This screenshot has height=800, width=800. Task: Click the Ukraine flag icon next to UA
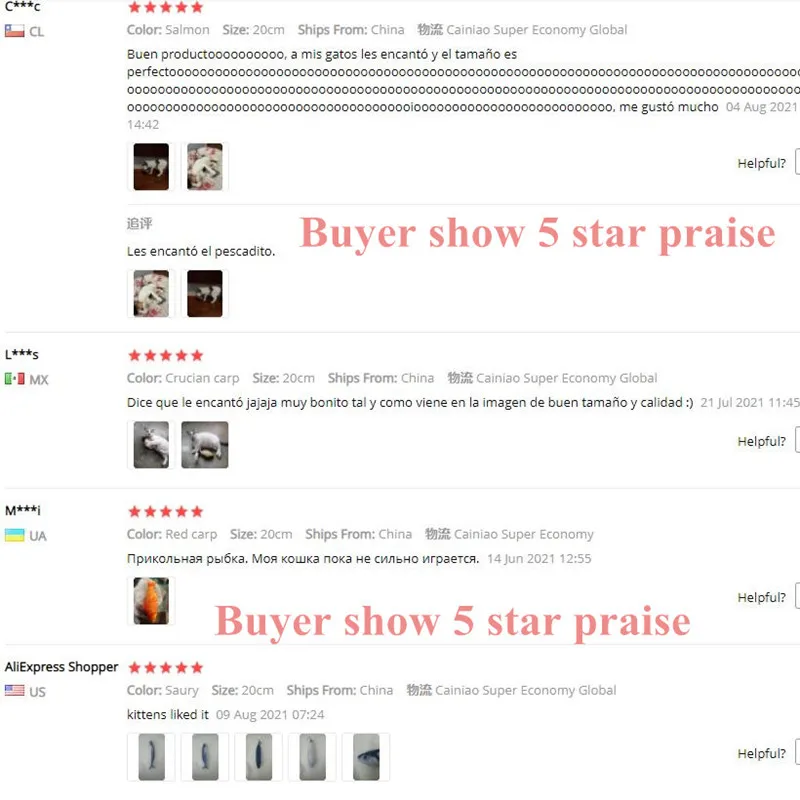pyautogui.click(x=14, y=535)
